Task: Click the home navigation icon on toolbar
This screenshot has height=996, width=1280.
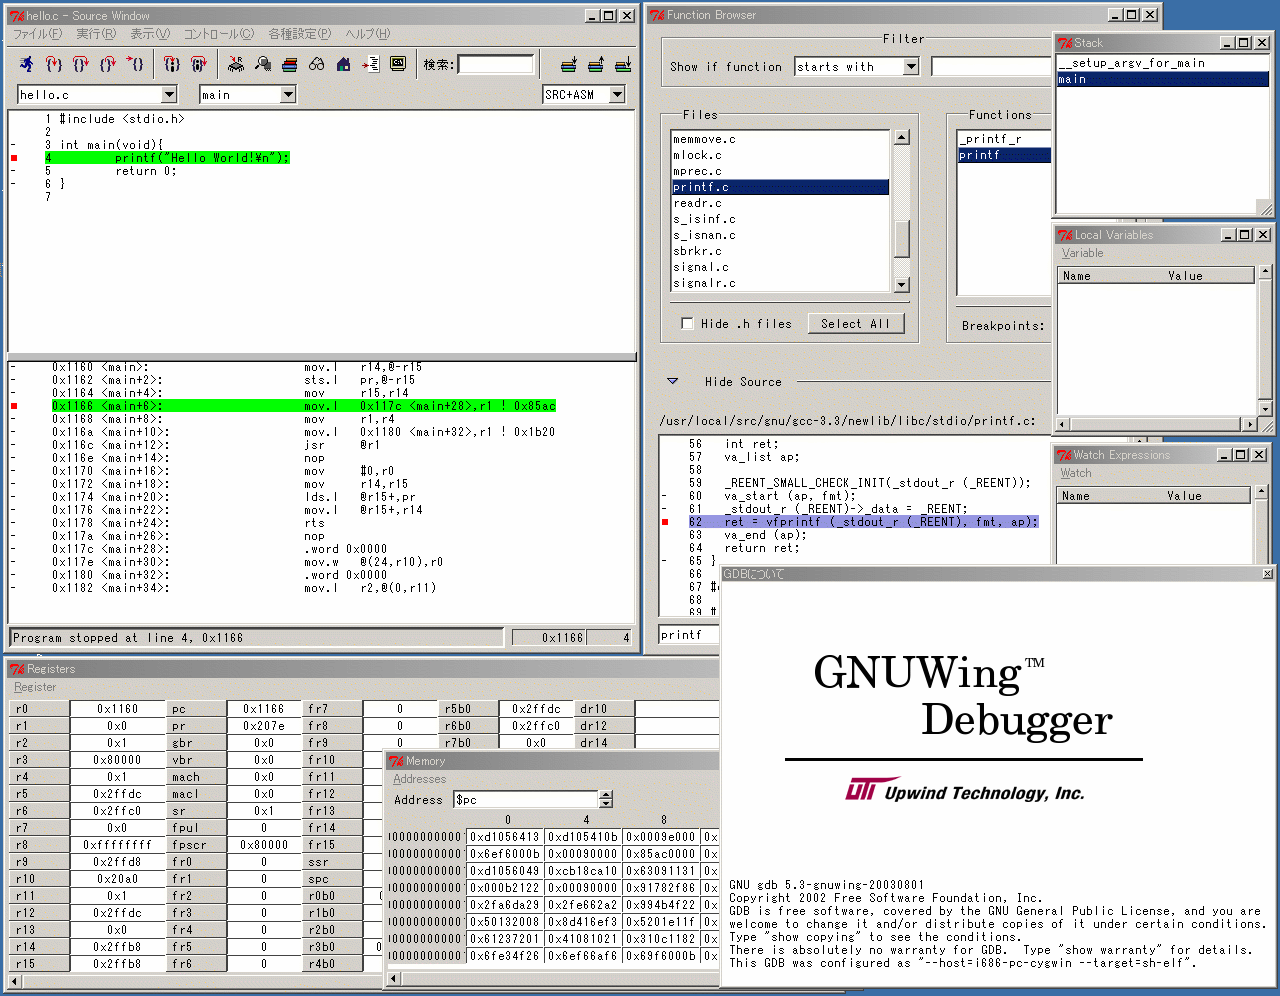Action: pyautogui.click(x=343, y=65)
